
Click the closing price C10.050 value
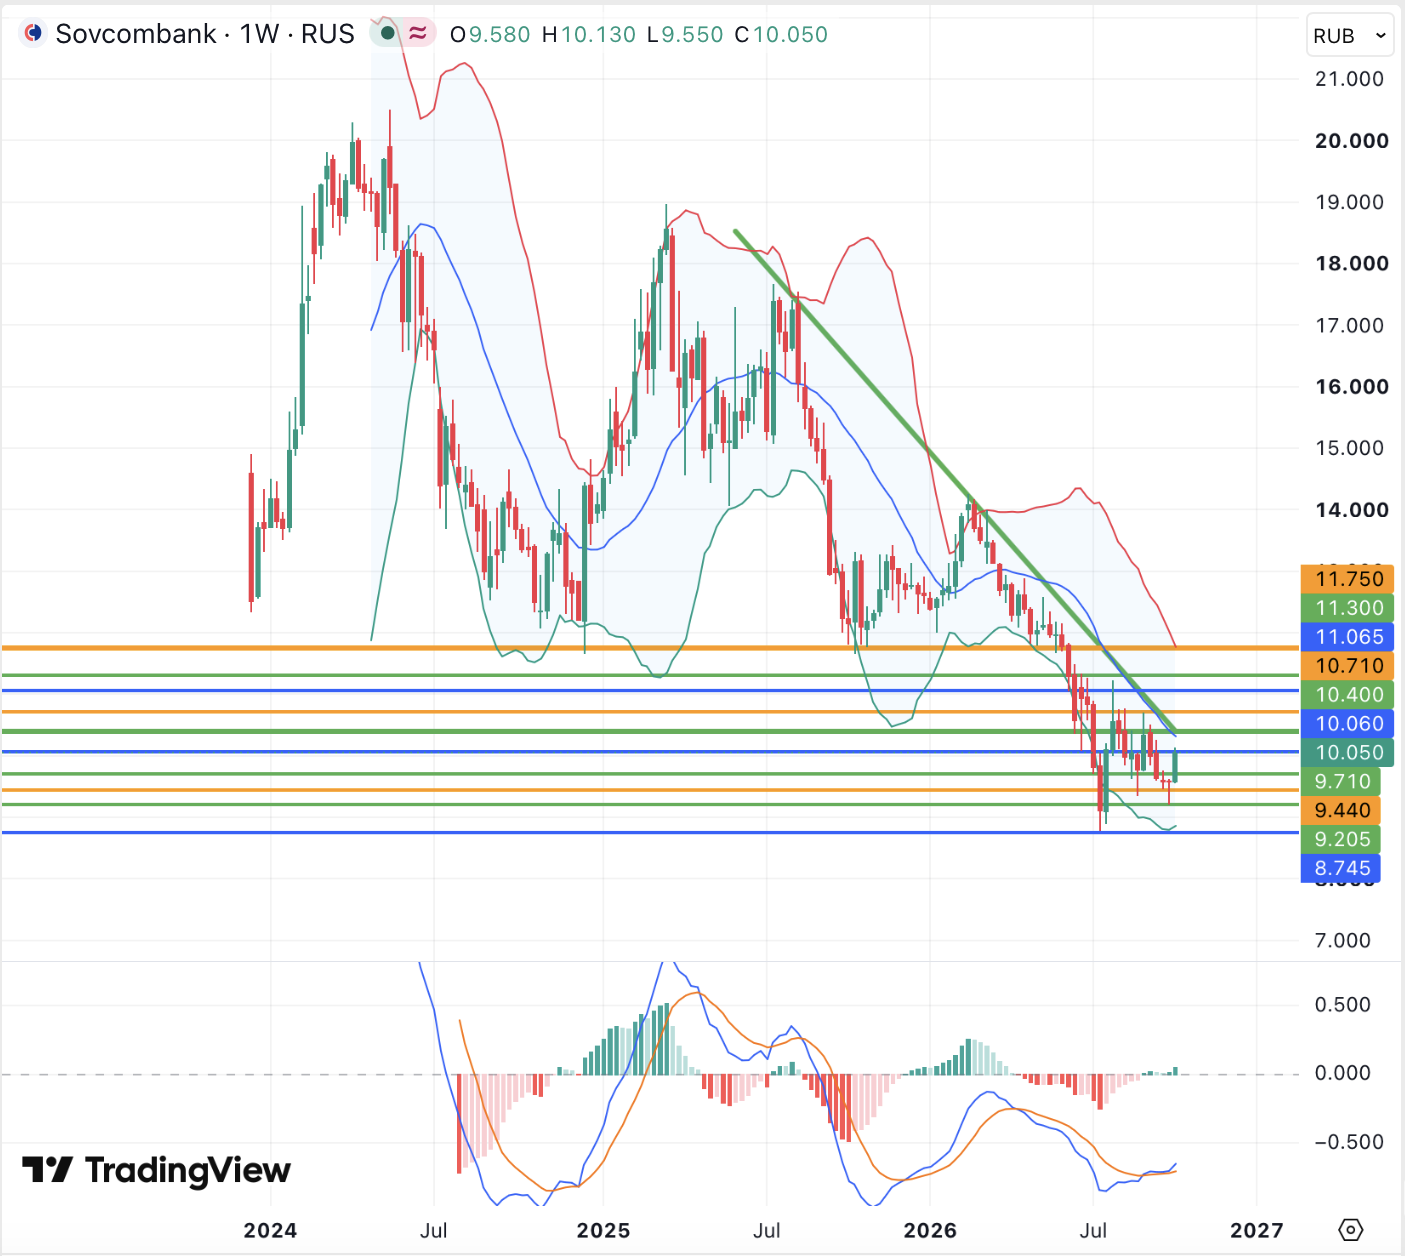click(x=781, y=34)
